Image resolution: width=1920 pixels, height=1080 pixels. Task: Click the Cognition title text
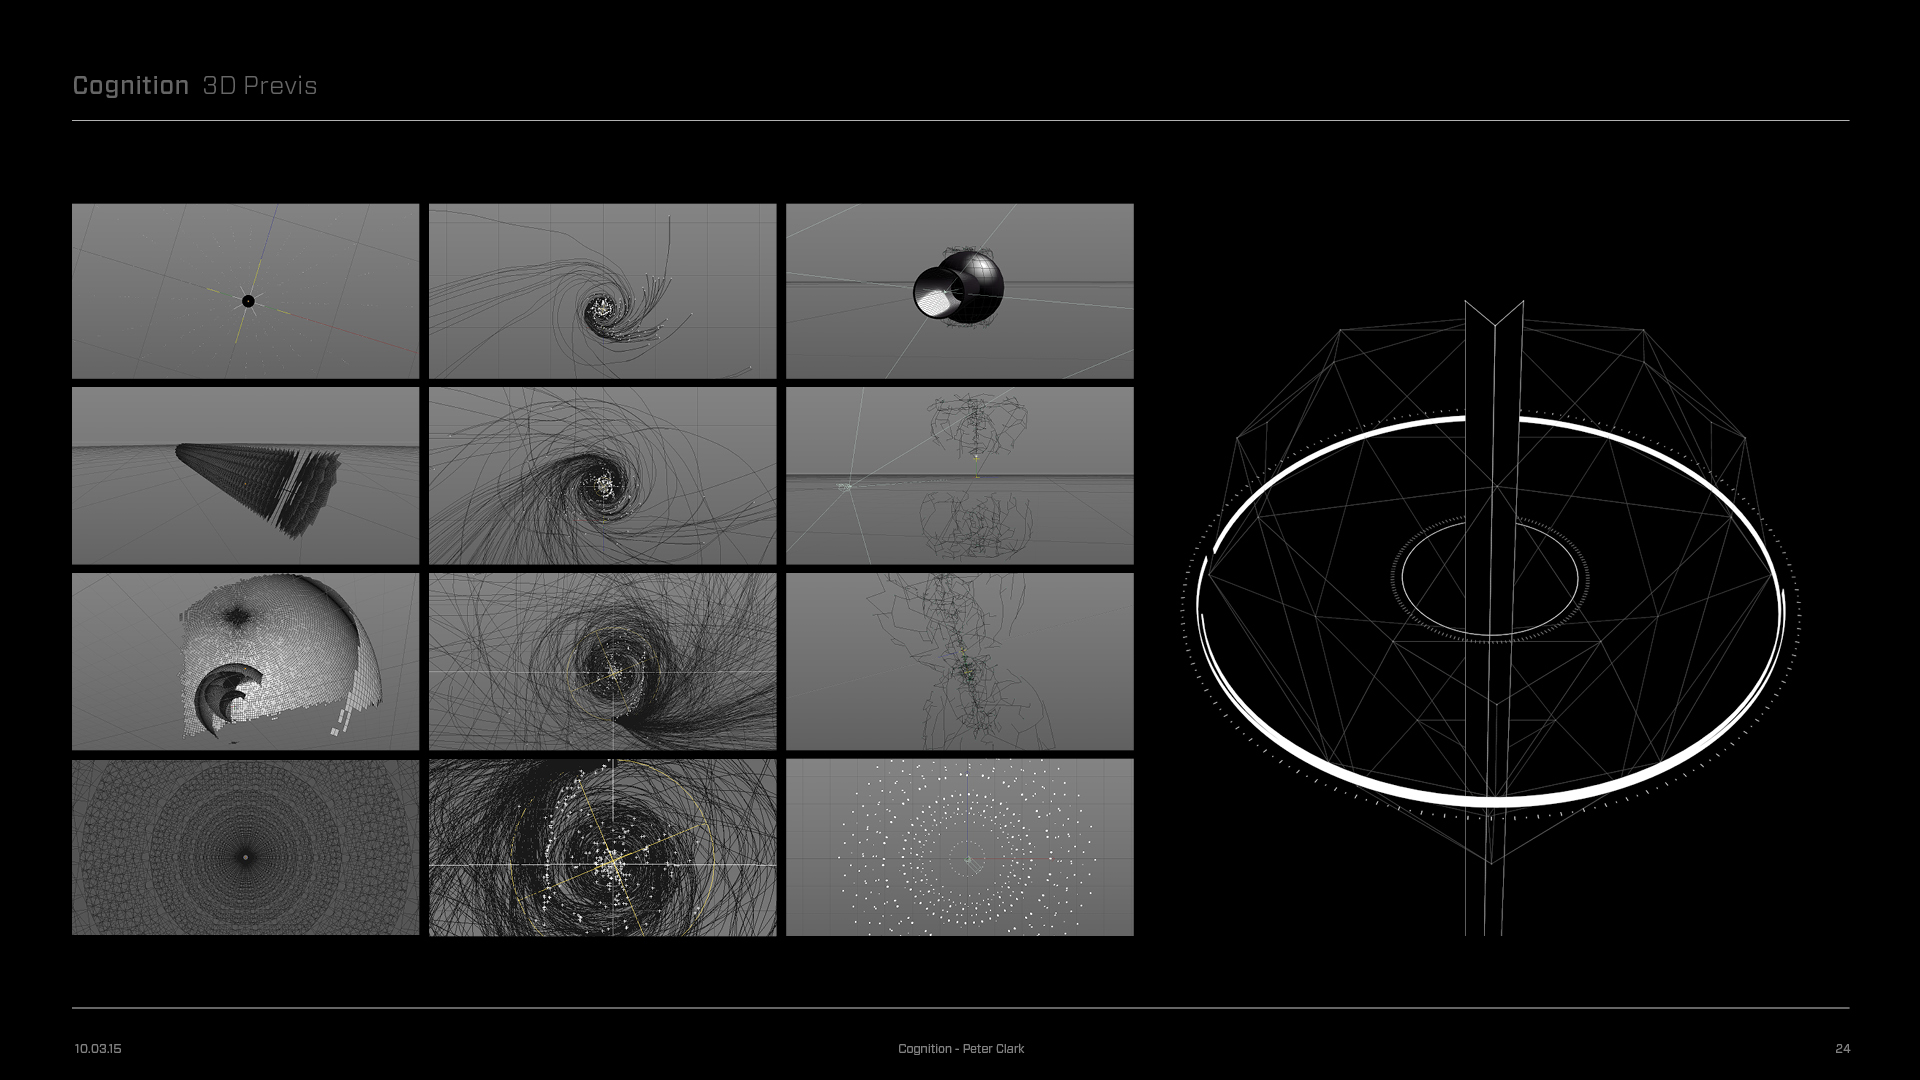click(x=130, y=86)
